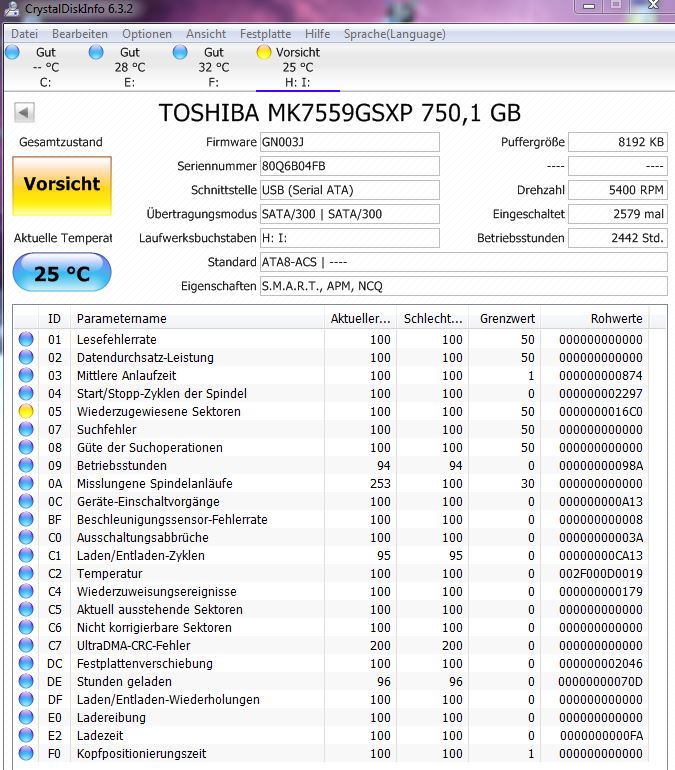This screenshot has width=675, height=770.
Task: Click the status icon for Ladereibung
Action: pyautogui.click(x=26, y=717)
